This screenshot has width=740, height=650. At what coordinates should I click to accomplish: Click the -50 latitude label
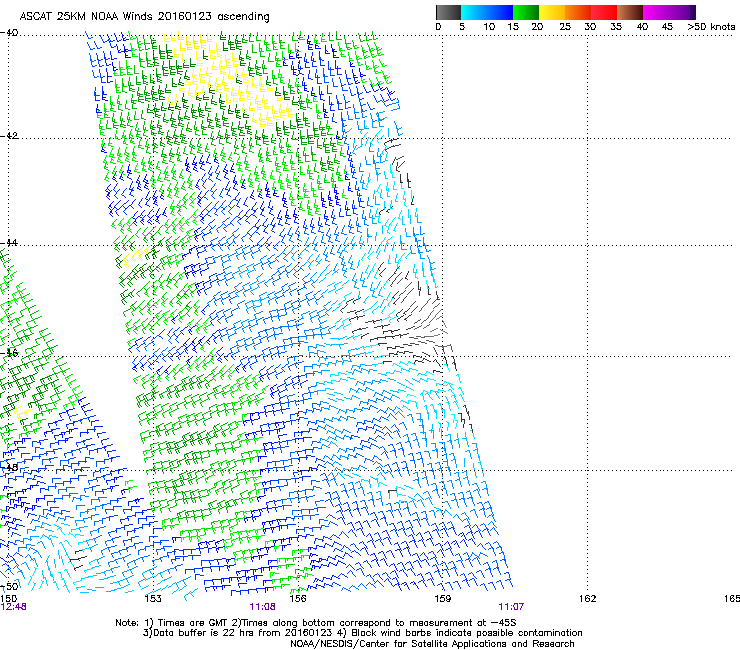pos(9,587)
